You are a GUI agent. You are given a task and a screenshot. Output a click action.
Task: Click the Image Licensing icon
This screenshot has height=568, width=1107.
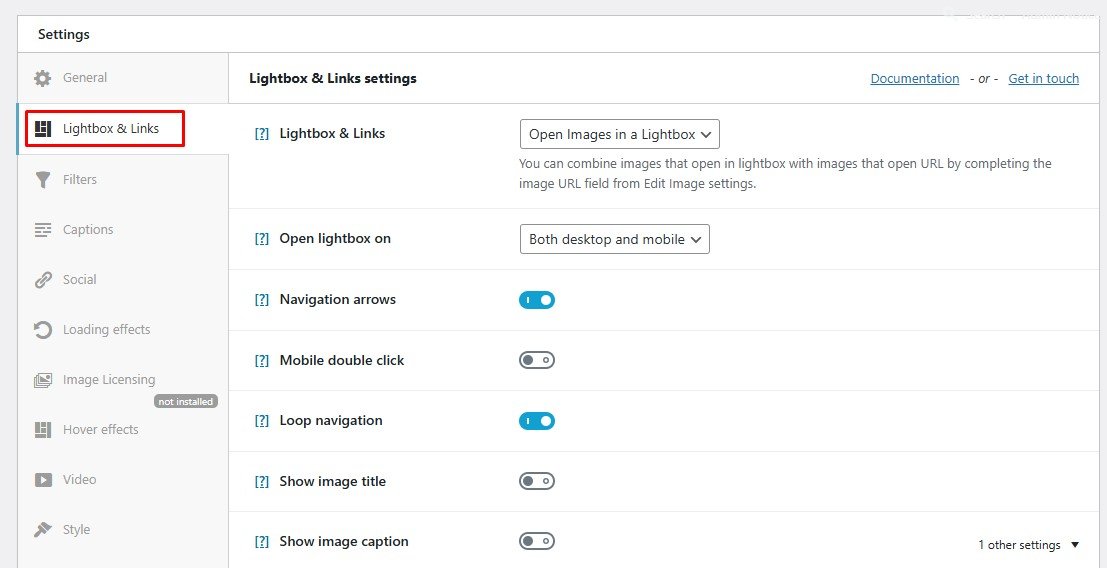[43, 380]
